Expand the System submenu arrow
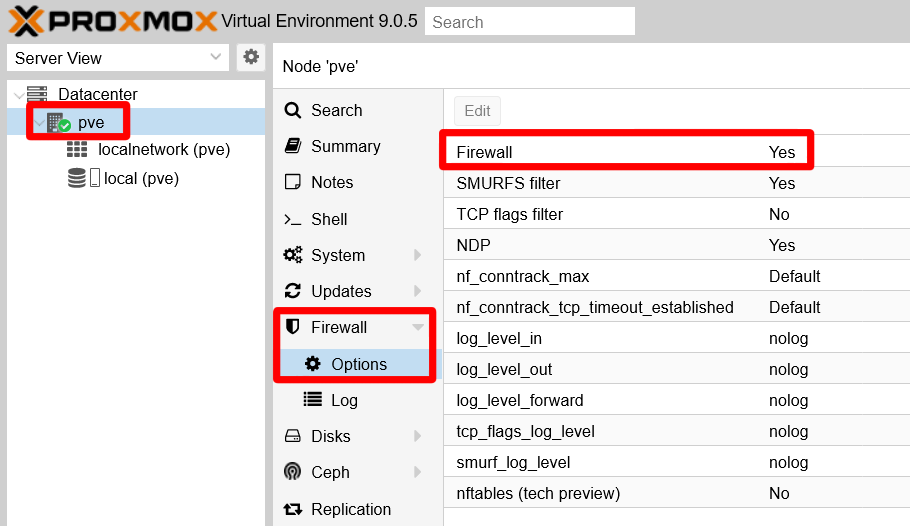 [x=417, y=255]
